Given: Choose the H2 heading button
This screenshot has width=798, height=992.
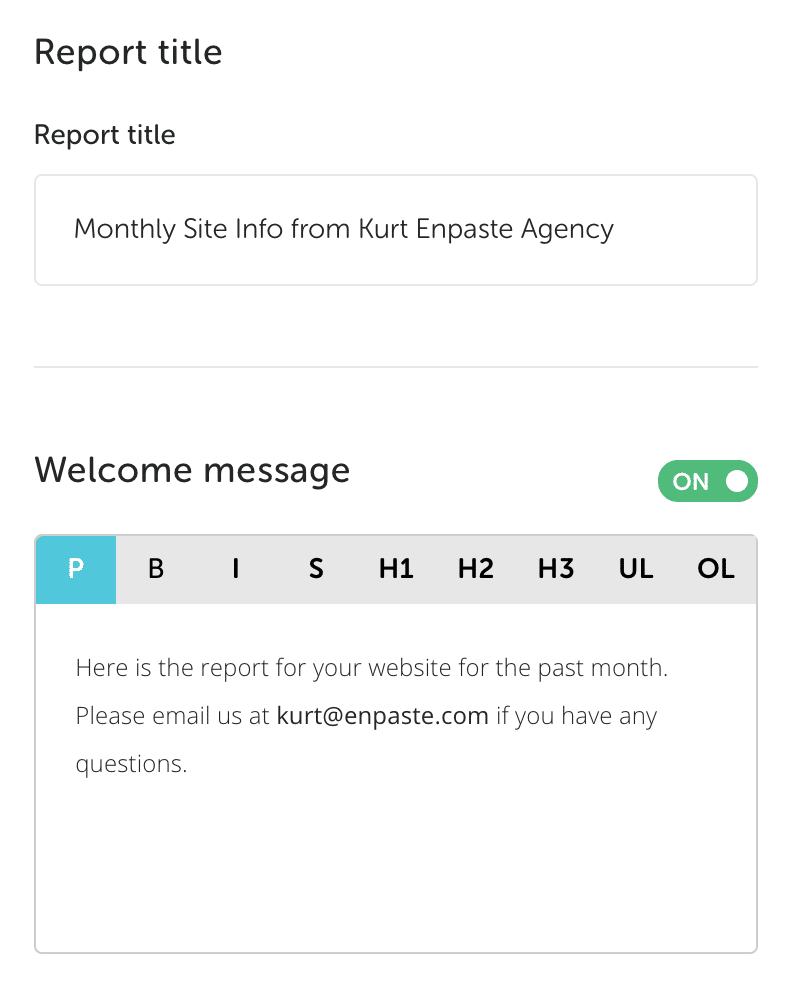Looking at the screenshot, I should click(x=476, y=570).
